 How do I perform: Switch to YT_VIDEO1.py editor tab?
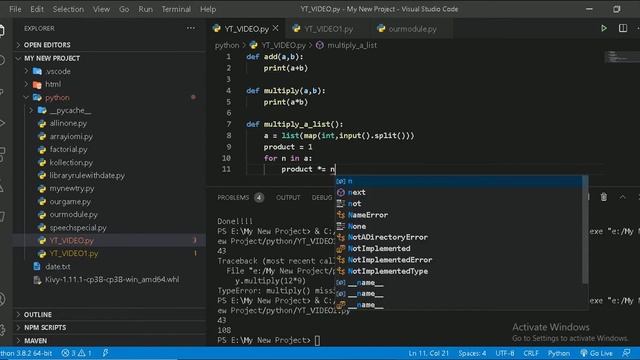(x=328, y=29)
